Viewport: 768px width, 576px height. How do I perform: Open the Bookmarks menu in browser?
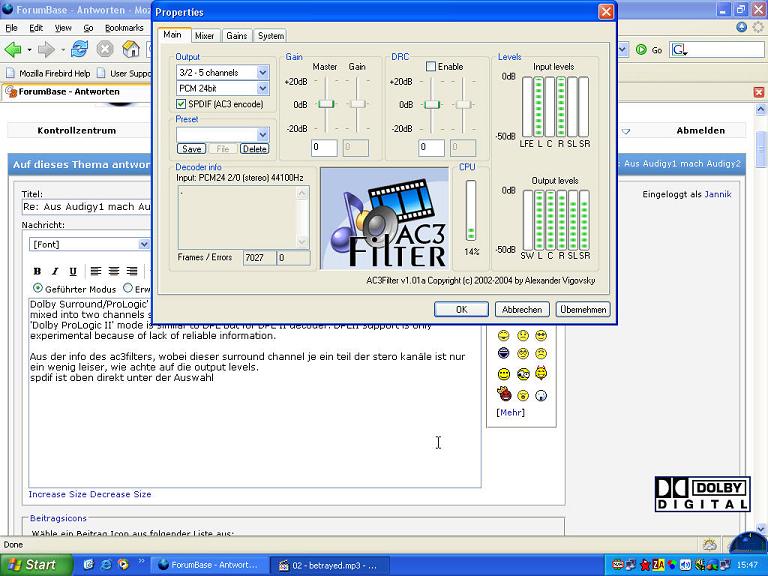[124, 28]
